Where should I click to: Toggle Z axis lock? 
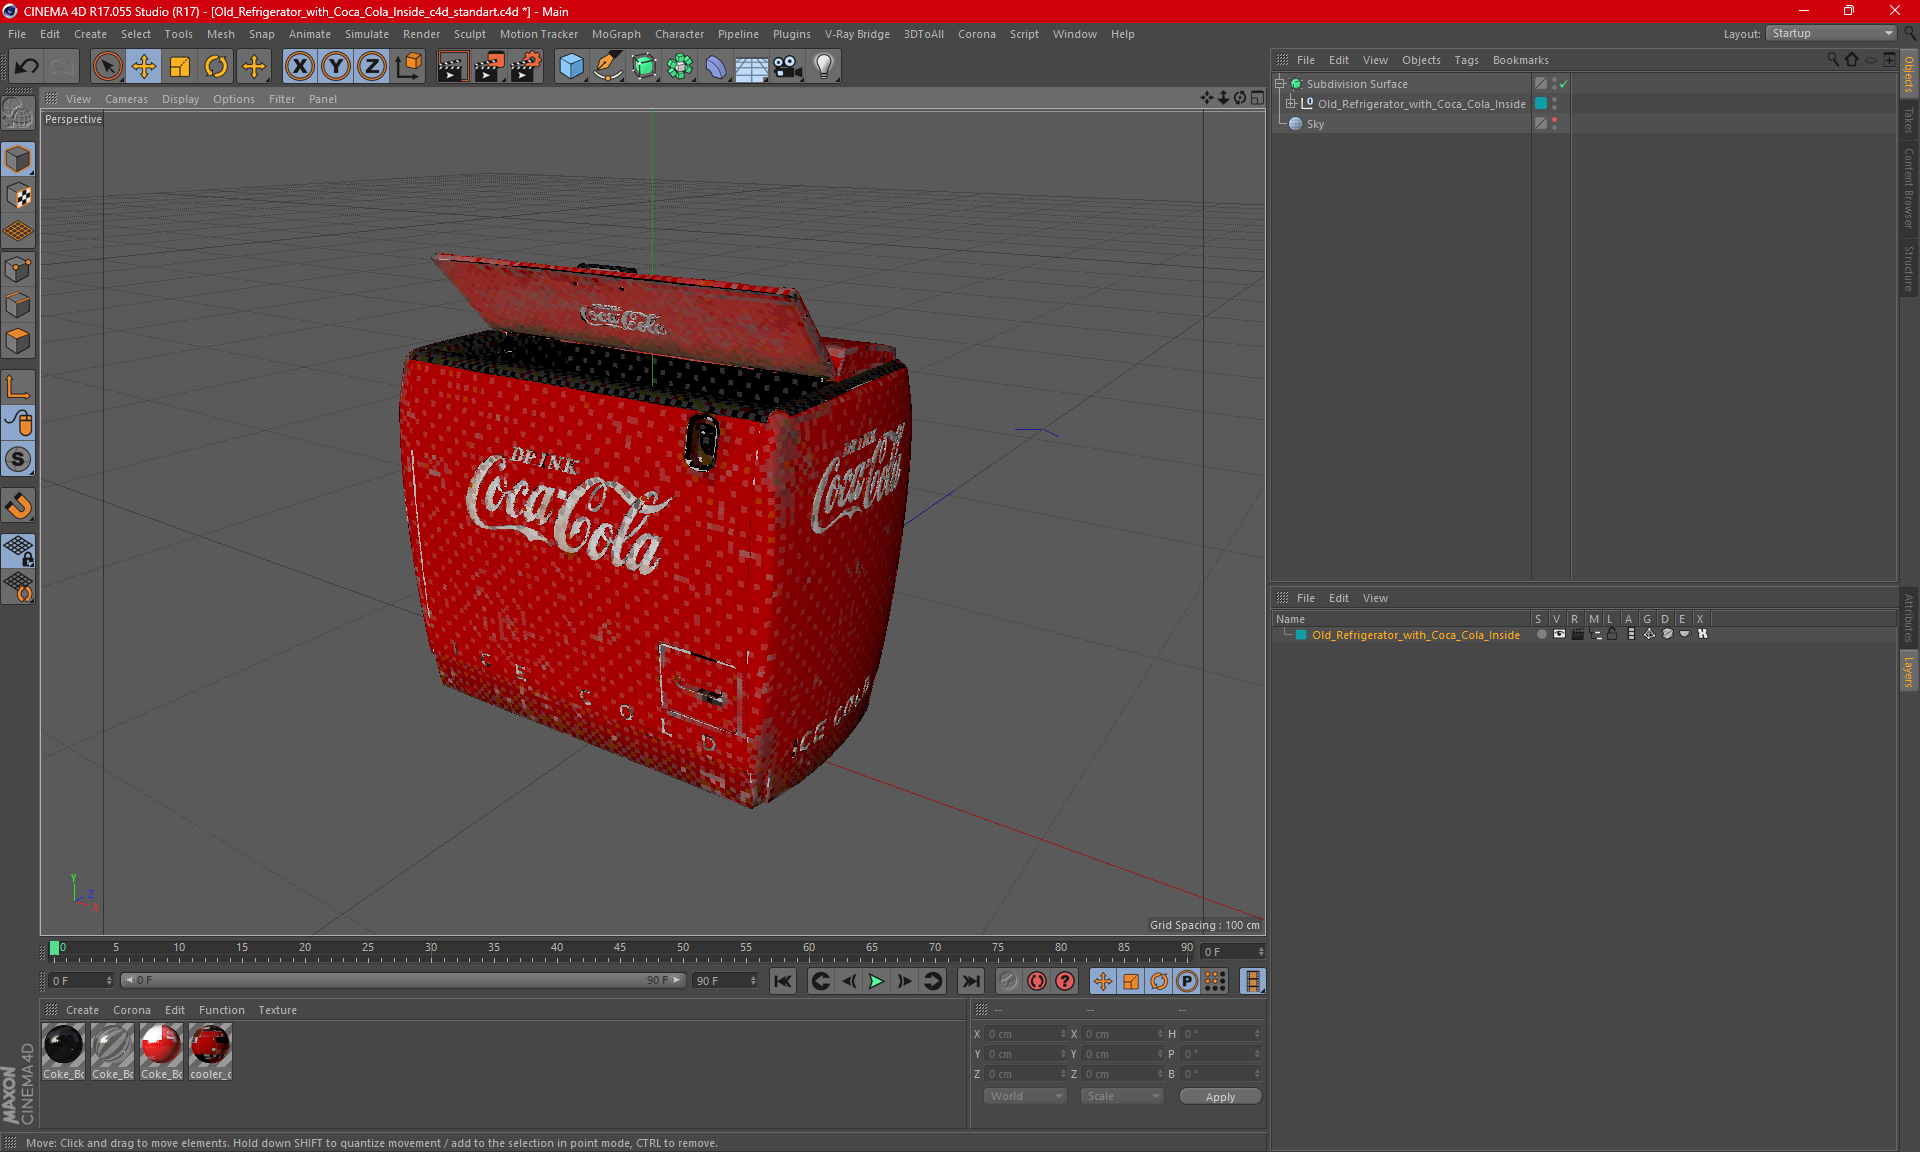click(371, 67)
